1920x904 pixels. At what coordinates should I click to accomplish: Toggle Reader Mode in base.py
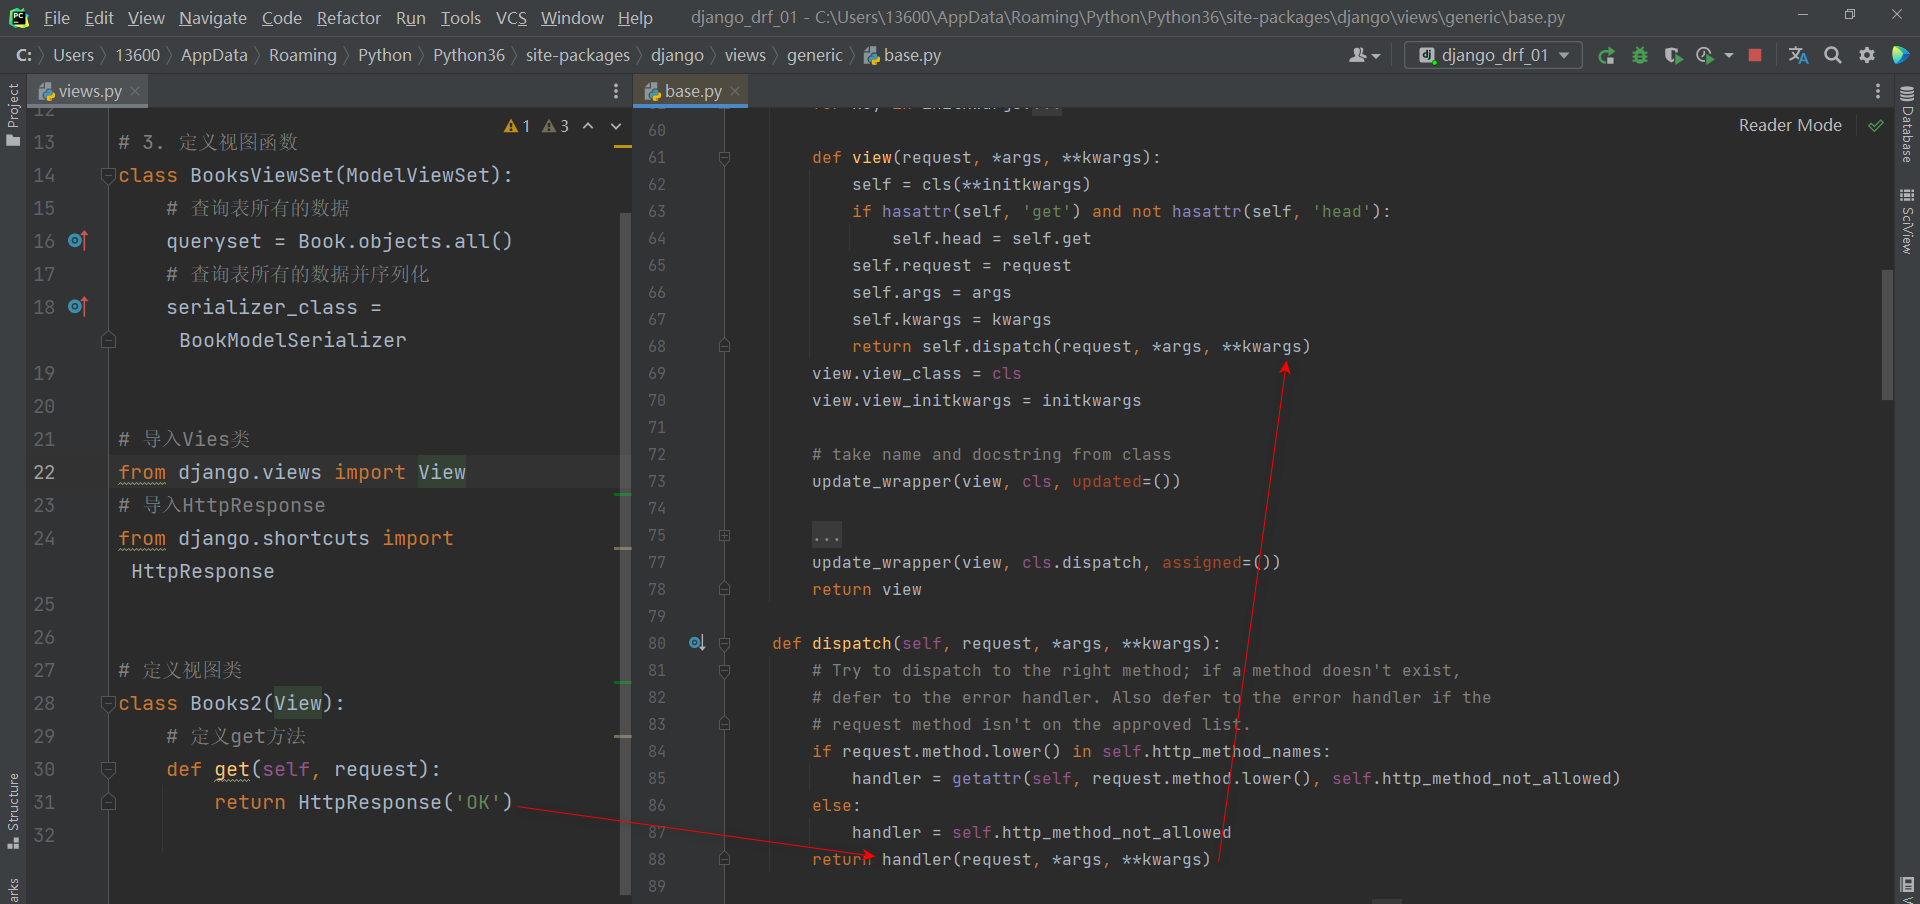click(1790, 125)
